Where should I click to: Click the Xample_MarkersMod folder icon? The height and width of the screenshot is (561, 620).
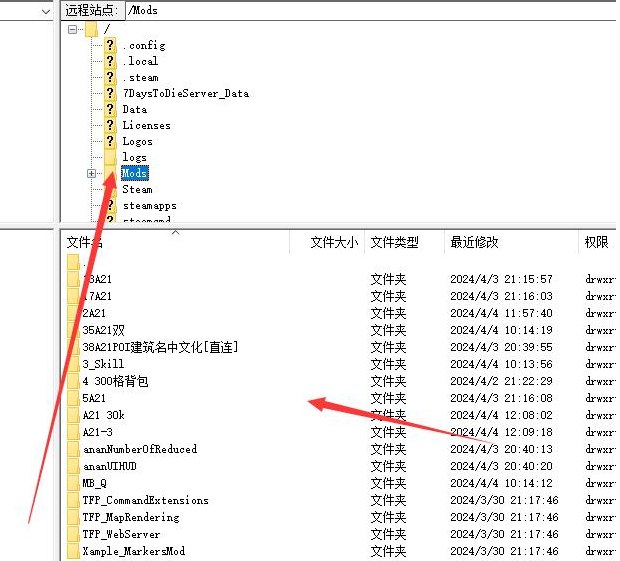click(x=73, y=551)
